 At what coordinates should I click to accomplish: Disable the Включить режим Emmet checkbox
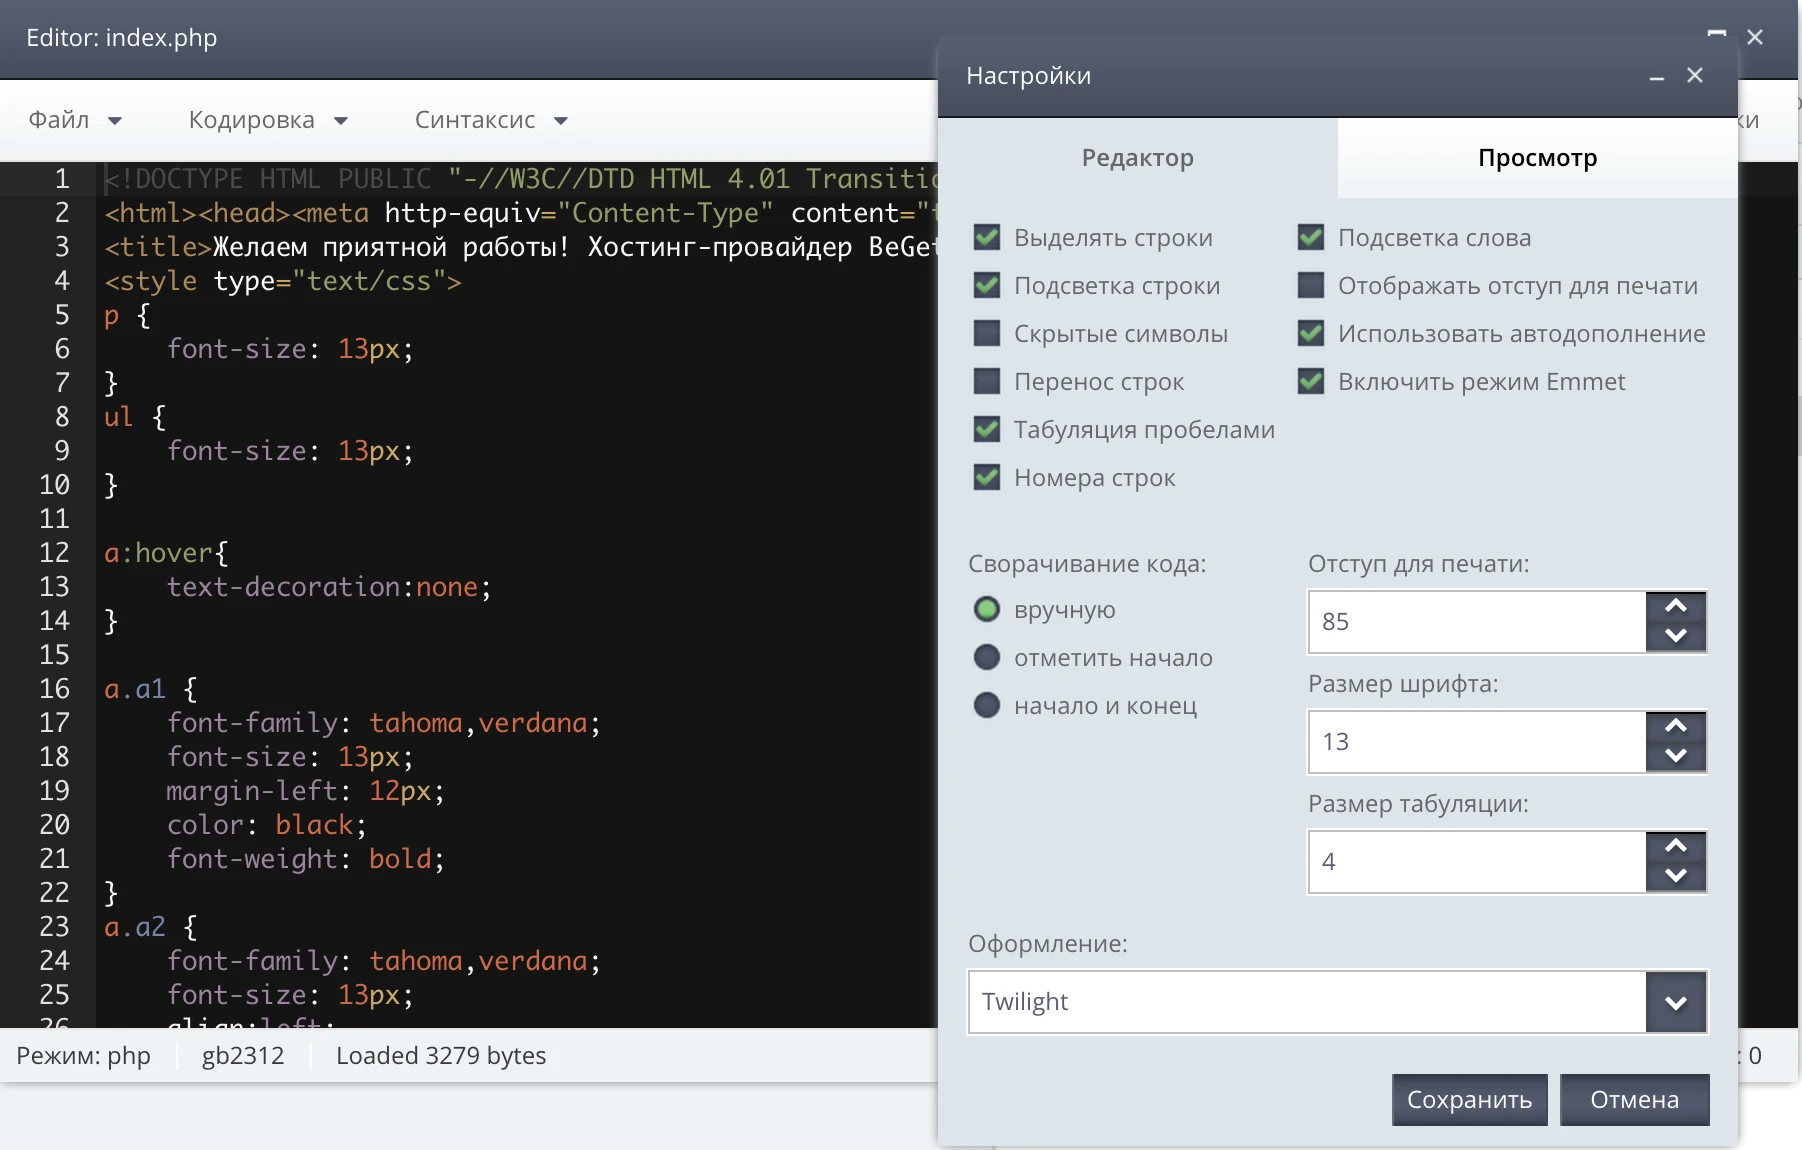coord(1311,381)
